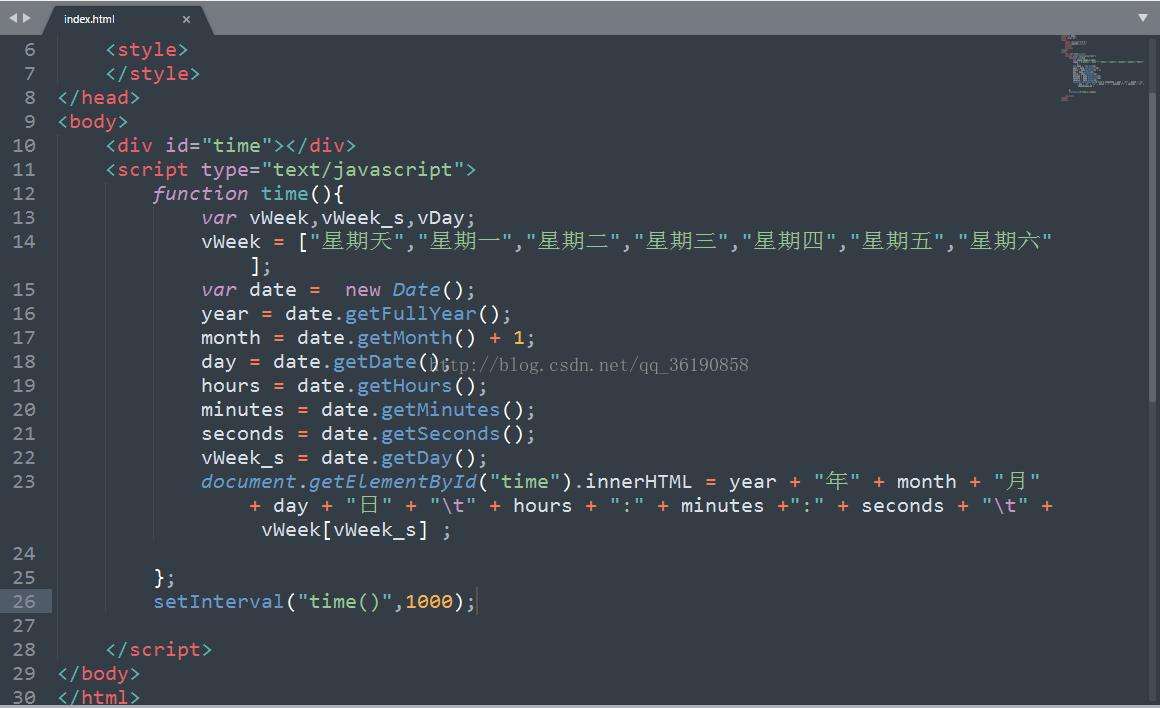Viewport: 1160px width, 708px height.
Task: Click the "text/javascript" type string
Action: [x=363, y=170]
